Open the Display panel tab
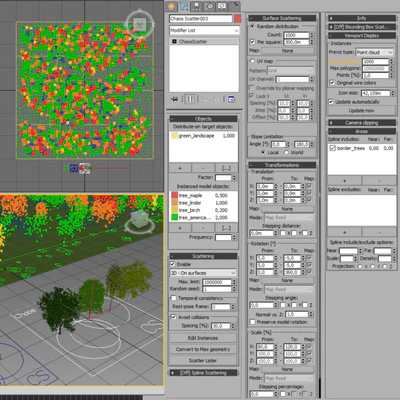 pos(222,6)
